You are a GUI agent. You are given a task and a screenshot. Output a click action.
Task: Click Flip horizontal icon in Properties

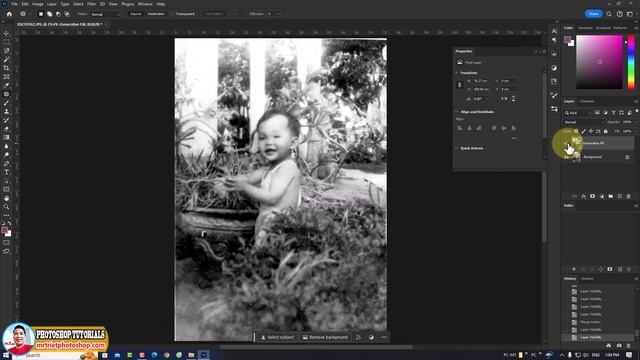pos(504,99)
